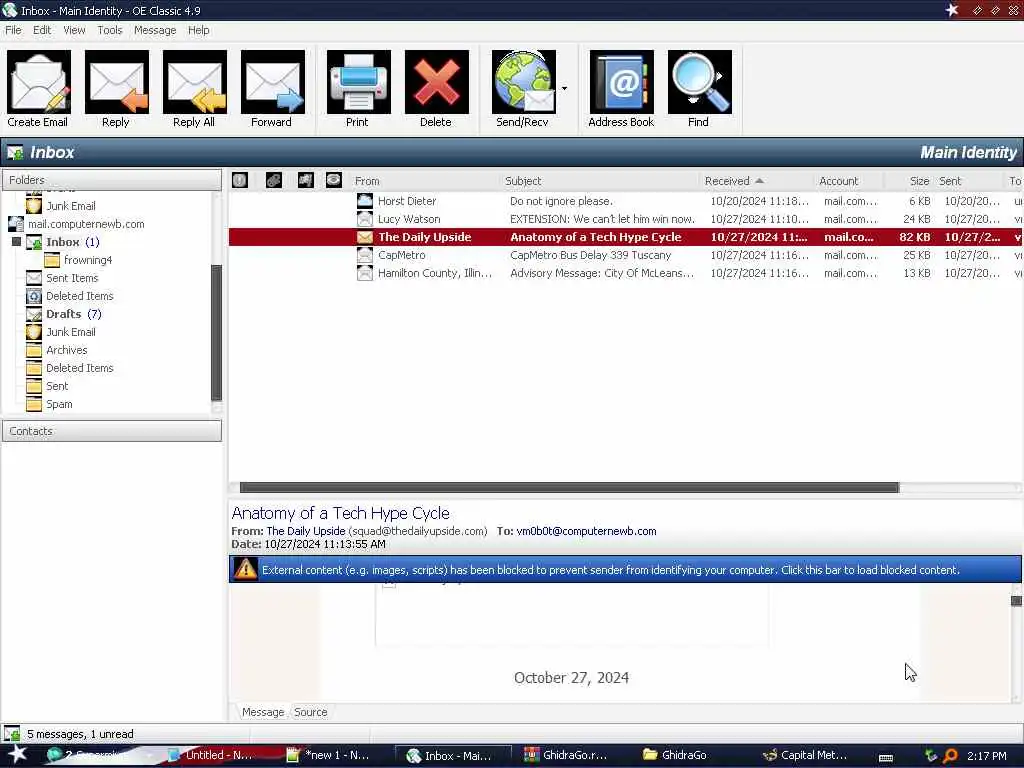The width and height of the screenshot is (1024, 768).
Task: Sort by flag column icon
Action: tap(306, 180)
